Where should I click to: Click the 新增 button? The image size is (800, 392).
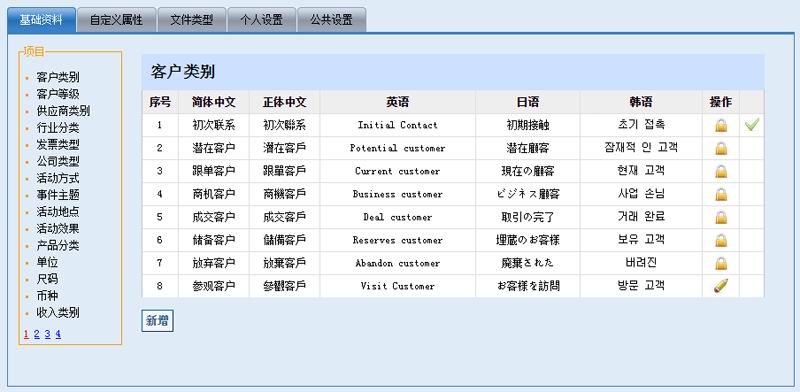157,321
